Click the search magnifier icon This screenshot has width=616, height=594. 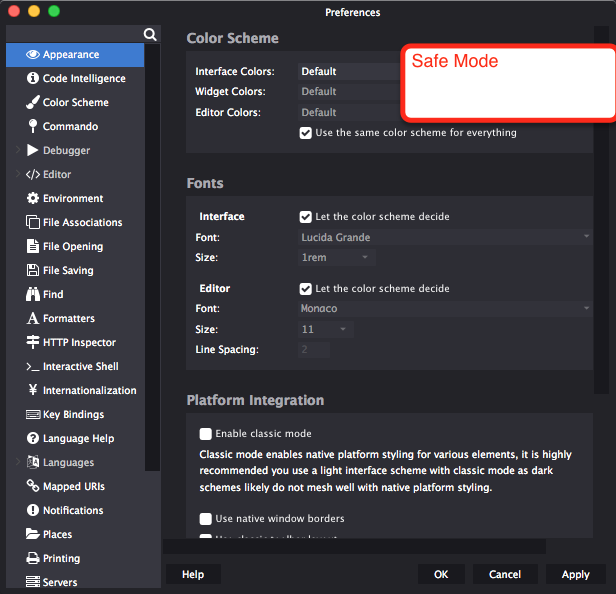150,35
